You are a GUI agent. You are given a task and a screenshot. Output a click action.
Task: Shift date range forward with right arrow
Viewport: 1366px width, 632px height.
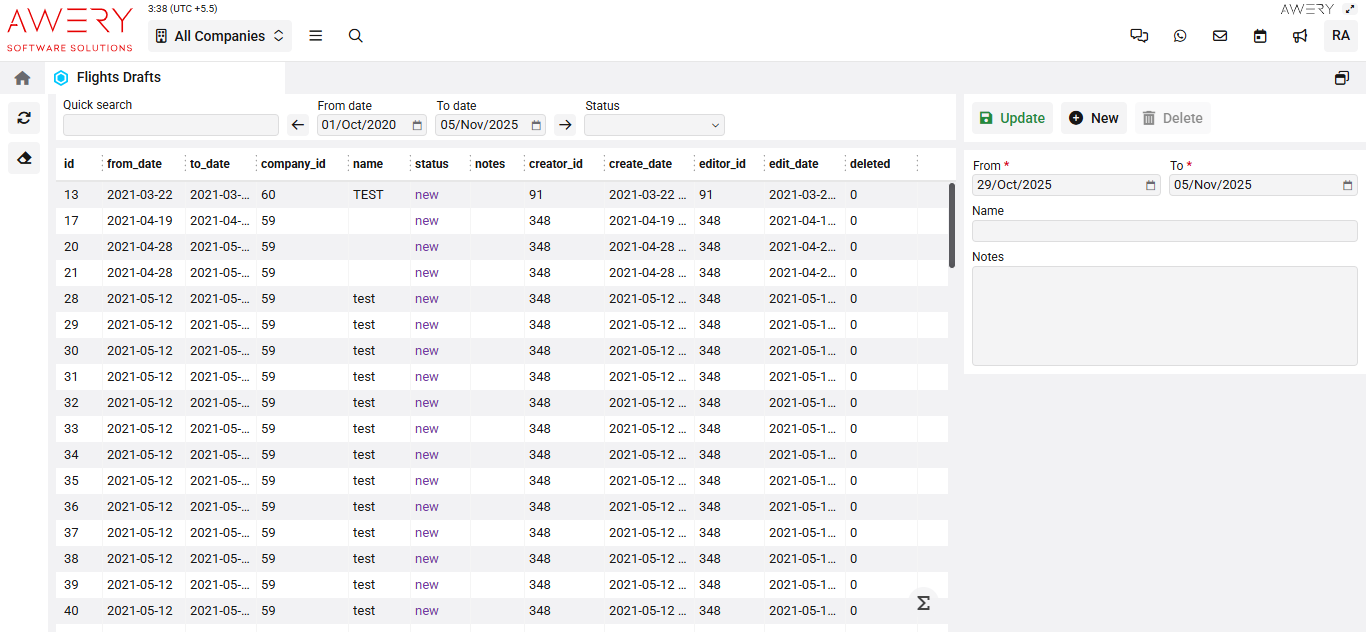(565, 125)
